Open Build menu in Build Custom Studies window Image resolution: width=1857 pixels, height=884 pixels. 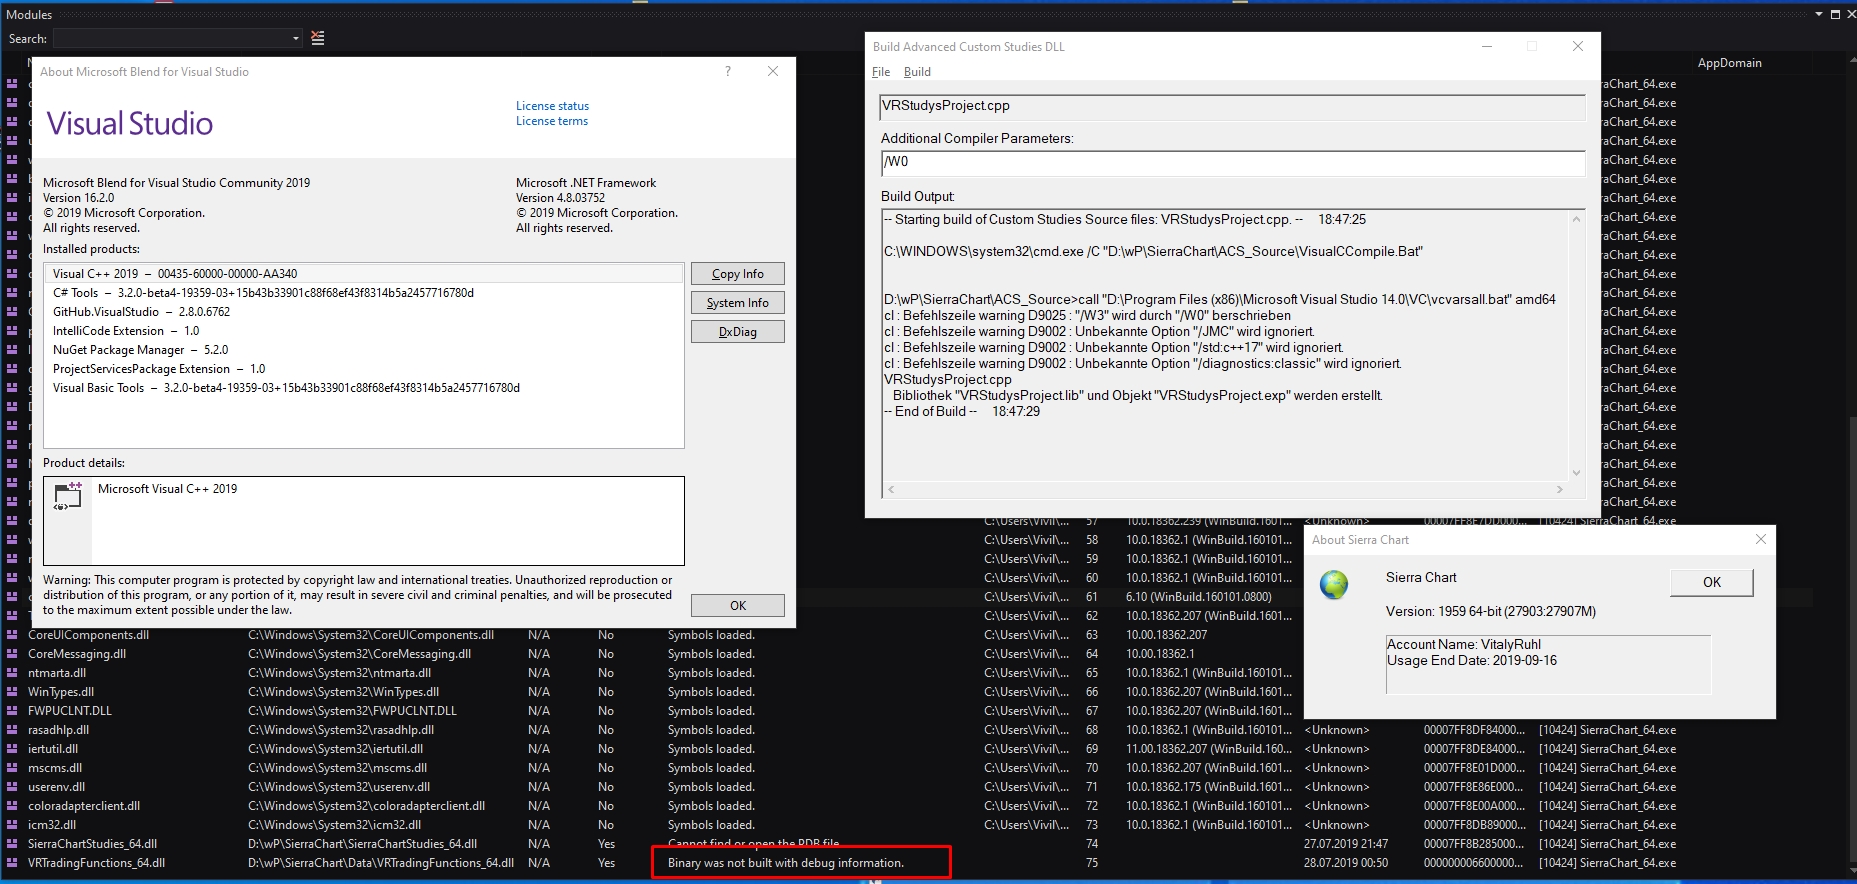click(917, 72)
